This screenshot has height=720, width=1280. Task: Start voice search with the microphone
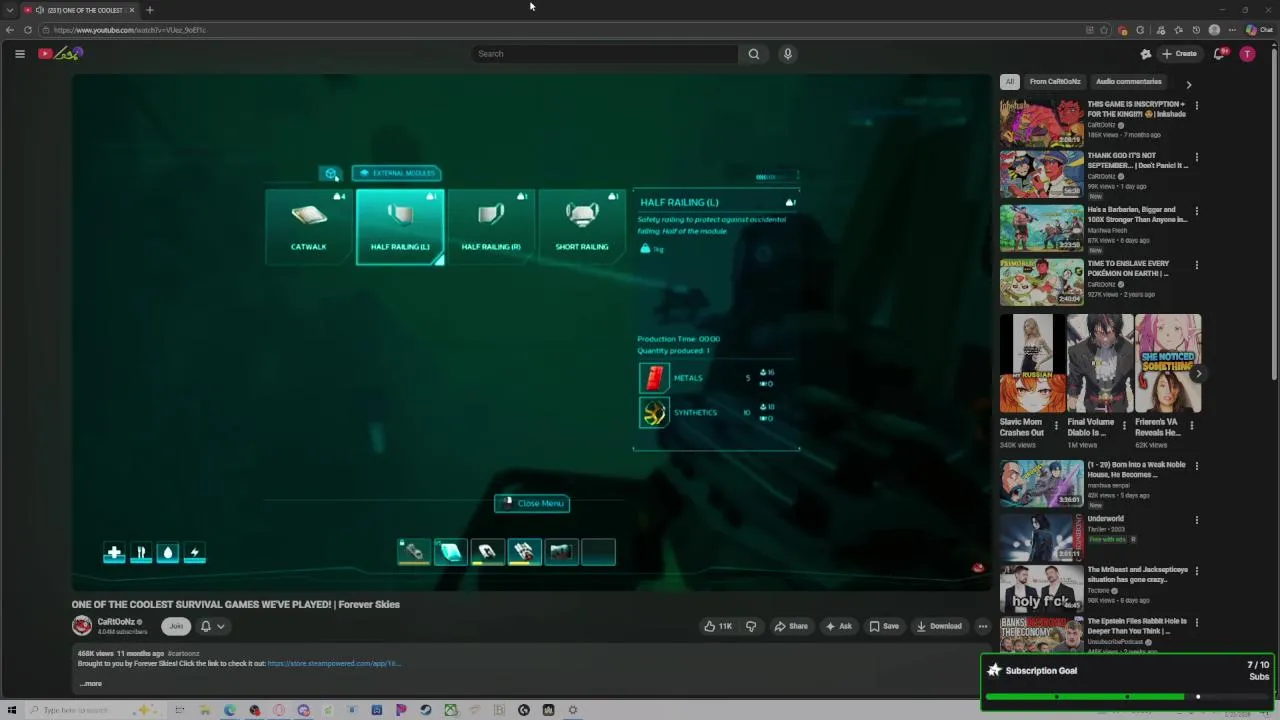click(x=788, y=54)
